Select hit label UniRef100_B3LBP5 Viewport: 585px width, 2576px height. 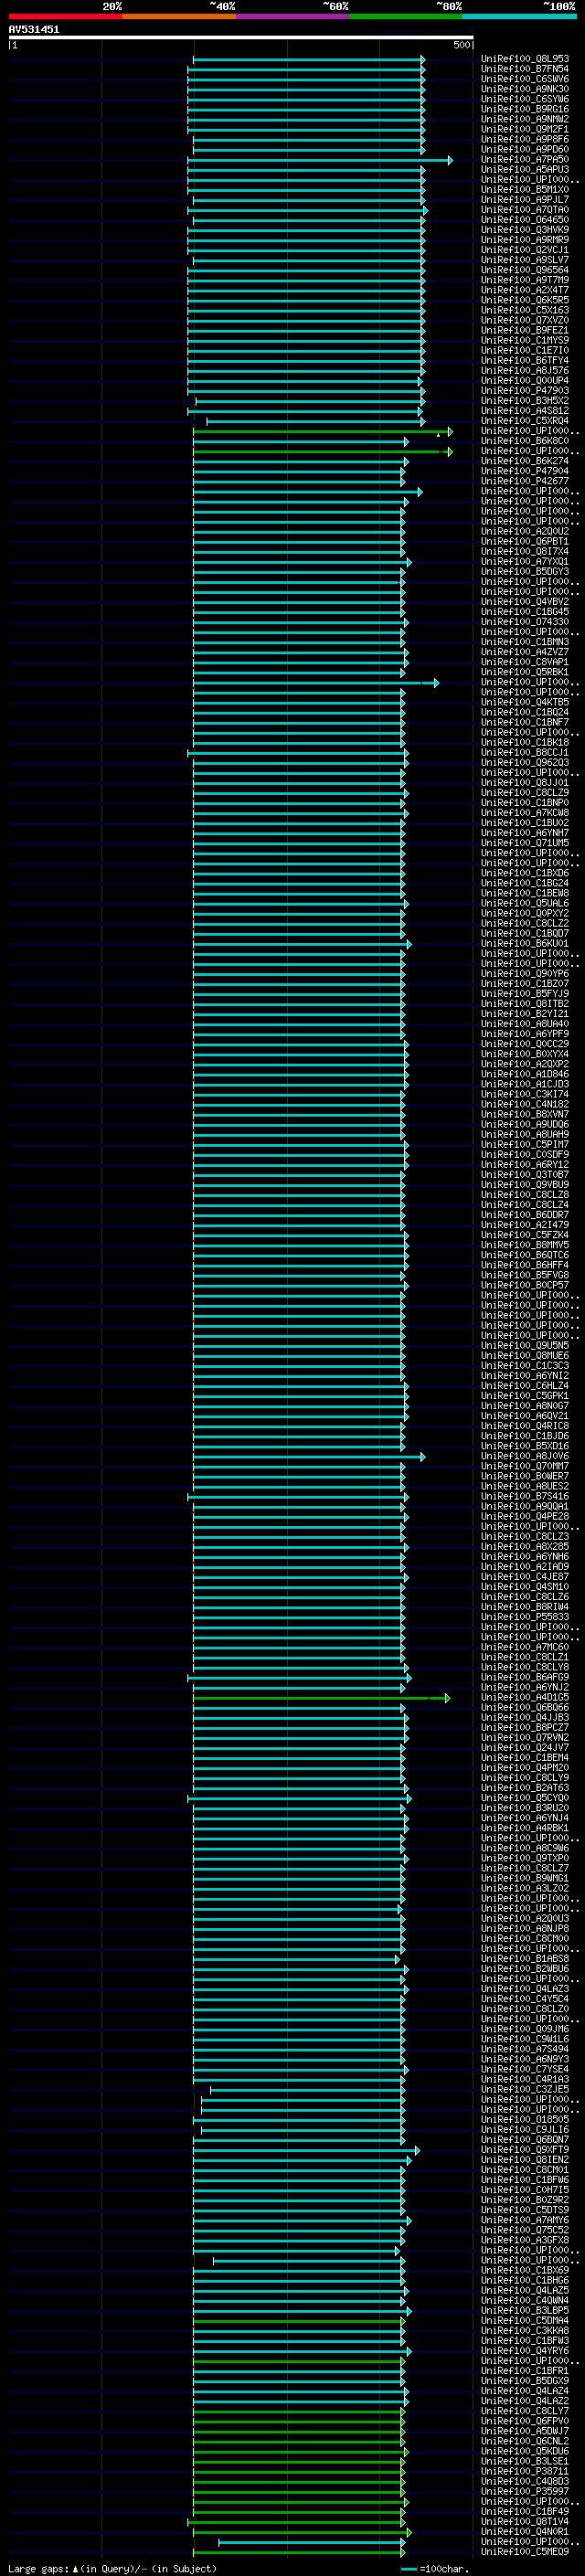point(525,2311)
